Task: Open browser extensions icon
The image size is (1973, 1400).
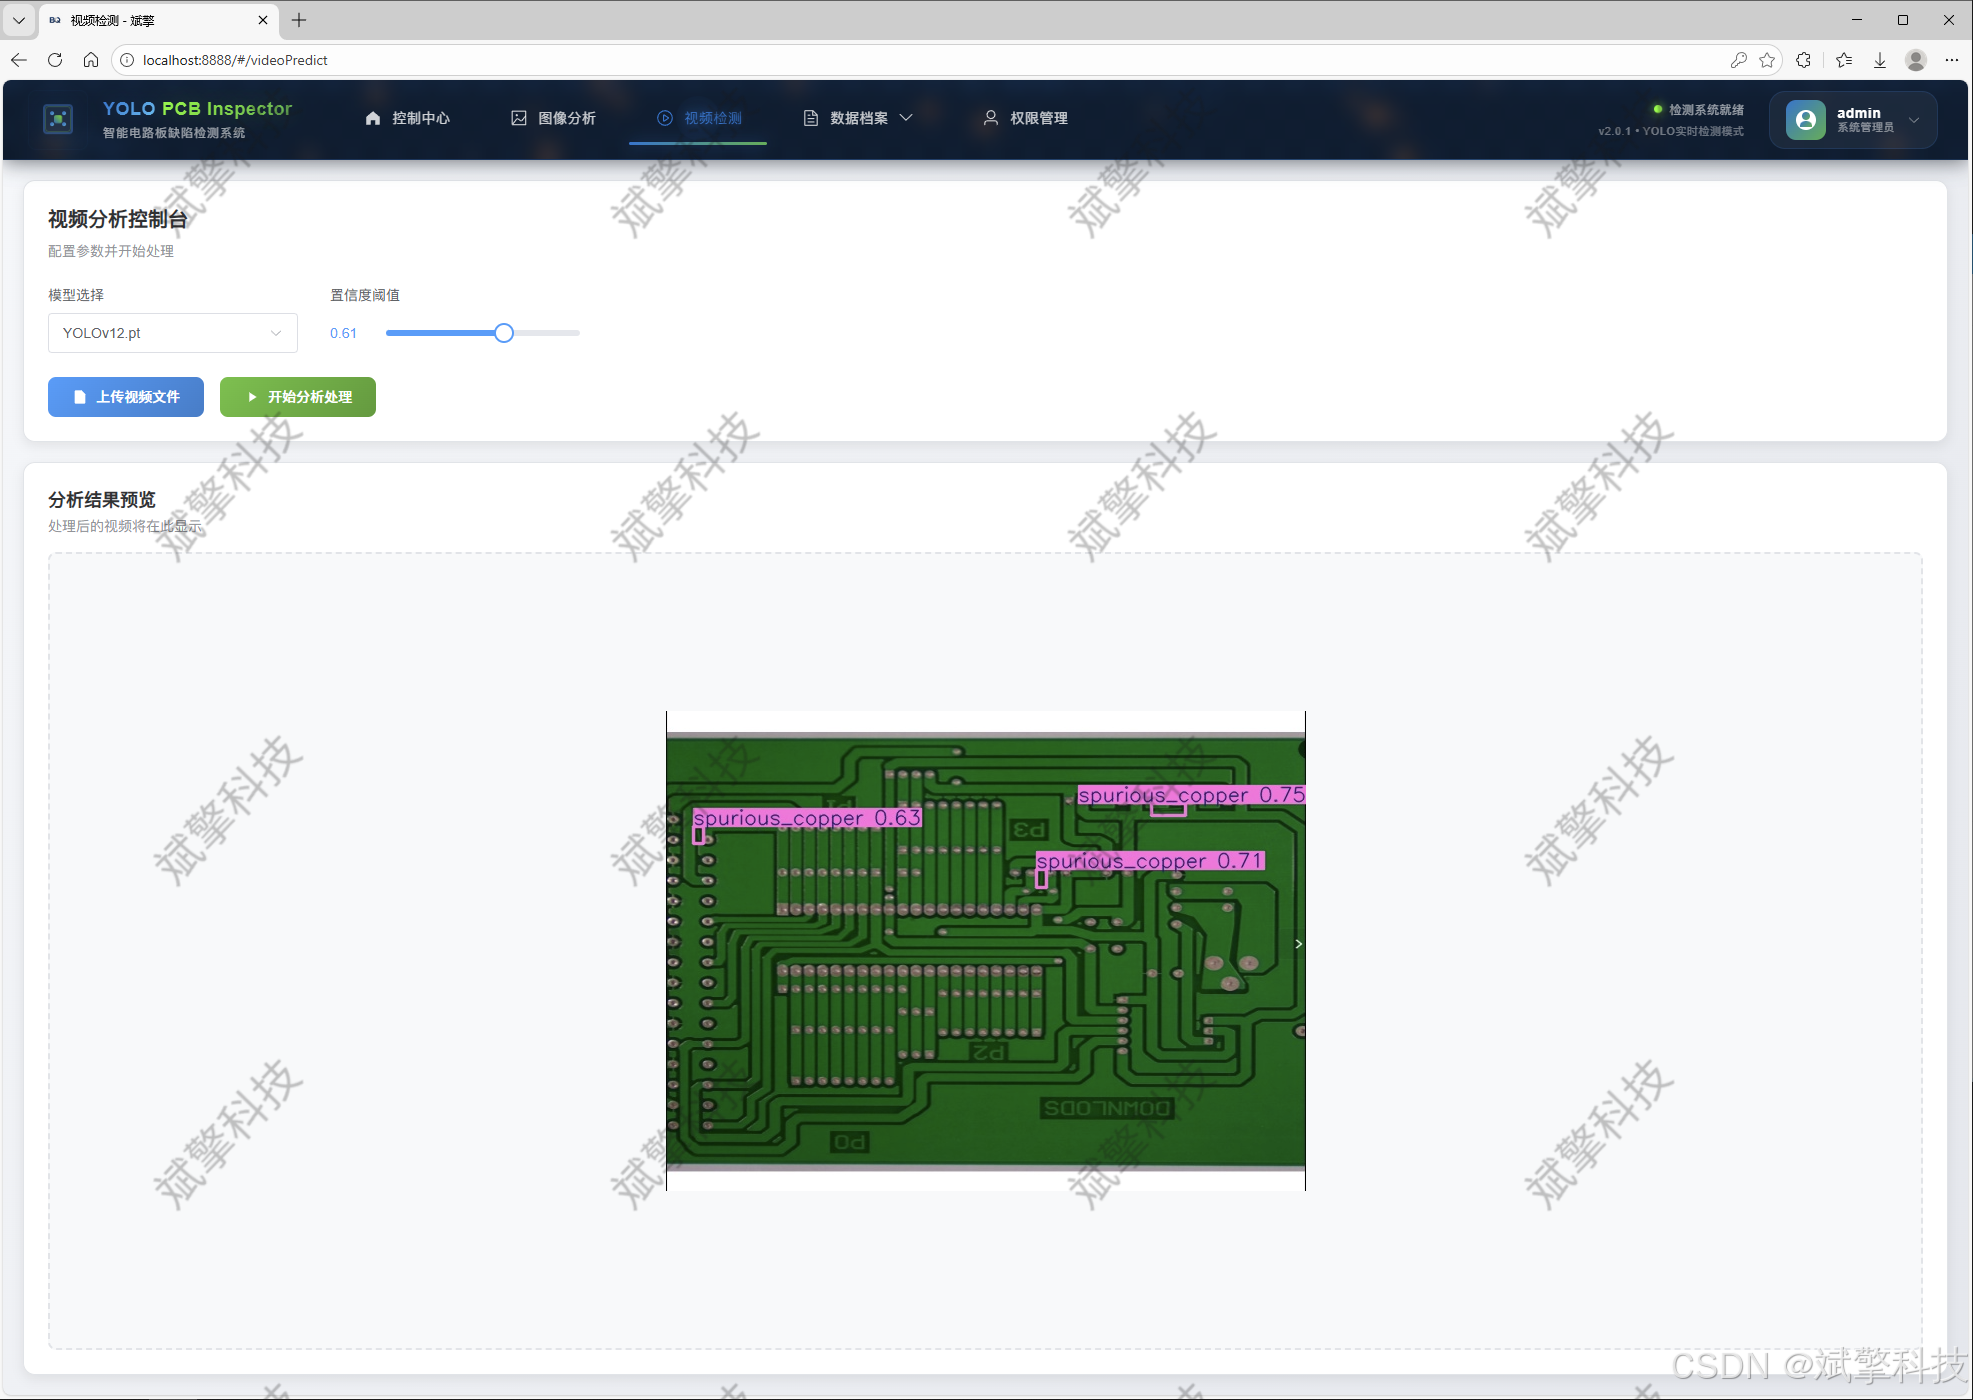Action: [x=1803, y=60]
